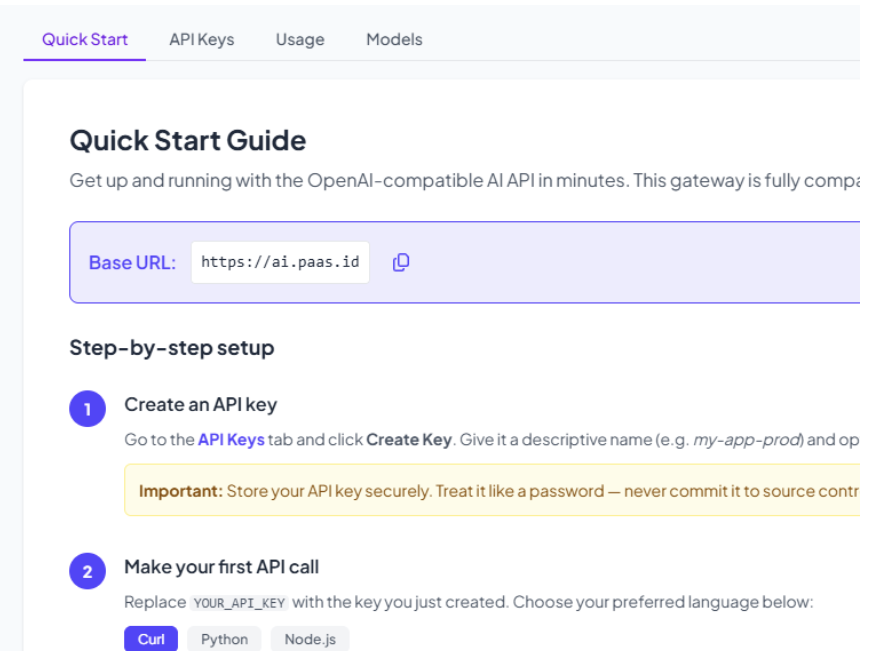Click the 'Create Key' bold text

409,439
